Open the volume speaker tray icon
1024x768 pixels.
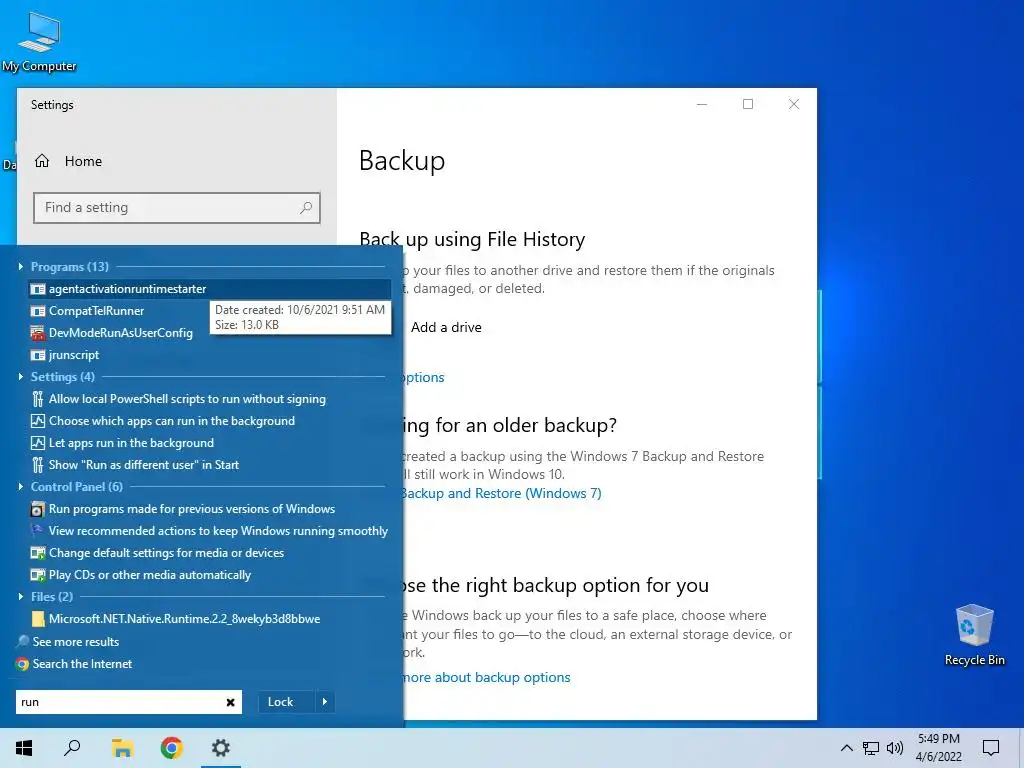point(895,748)
